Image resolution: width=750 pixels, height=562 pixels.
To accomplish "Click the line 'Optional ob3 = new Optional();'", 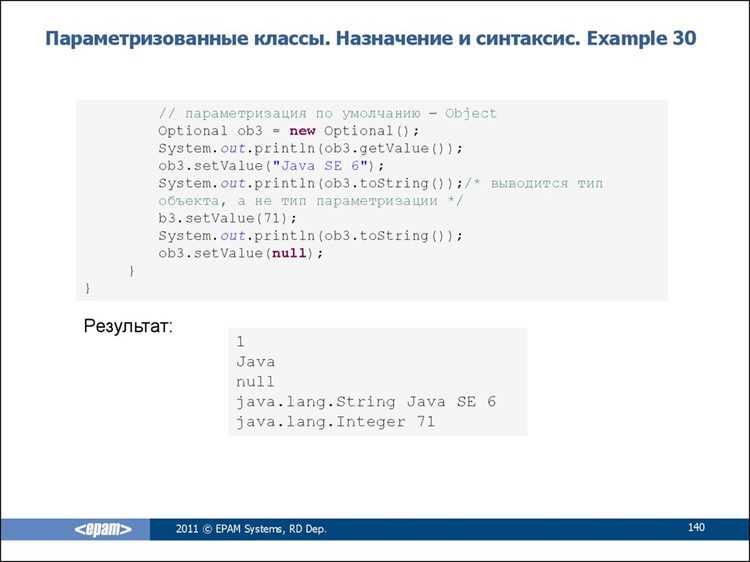I will [288, 131].
